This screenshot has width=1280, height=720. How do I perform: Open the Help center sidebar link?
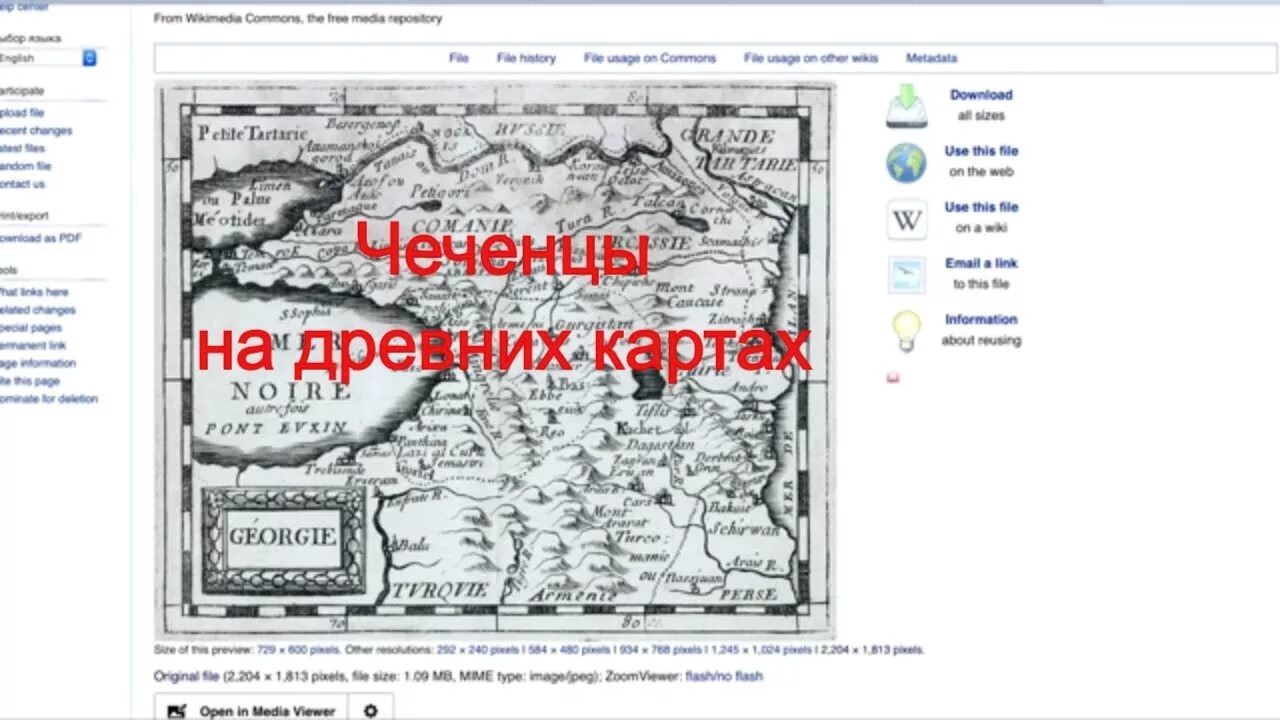(x=24, y=6)
